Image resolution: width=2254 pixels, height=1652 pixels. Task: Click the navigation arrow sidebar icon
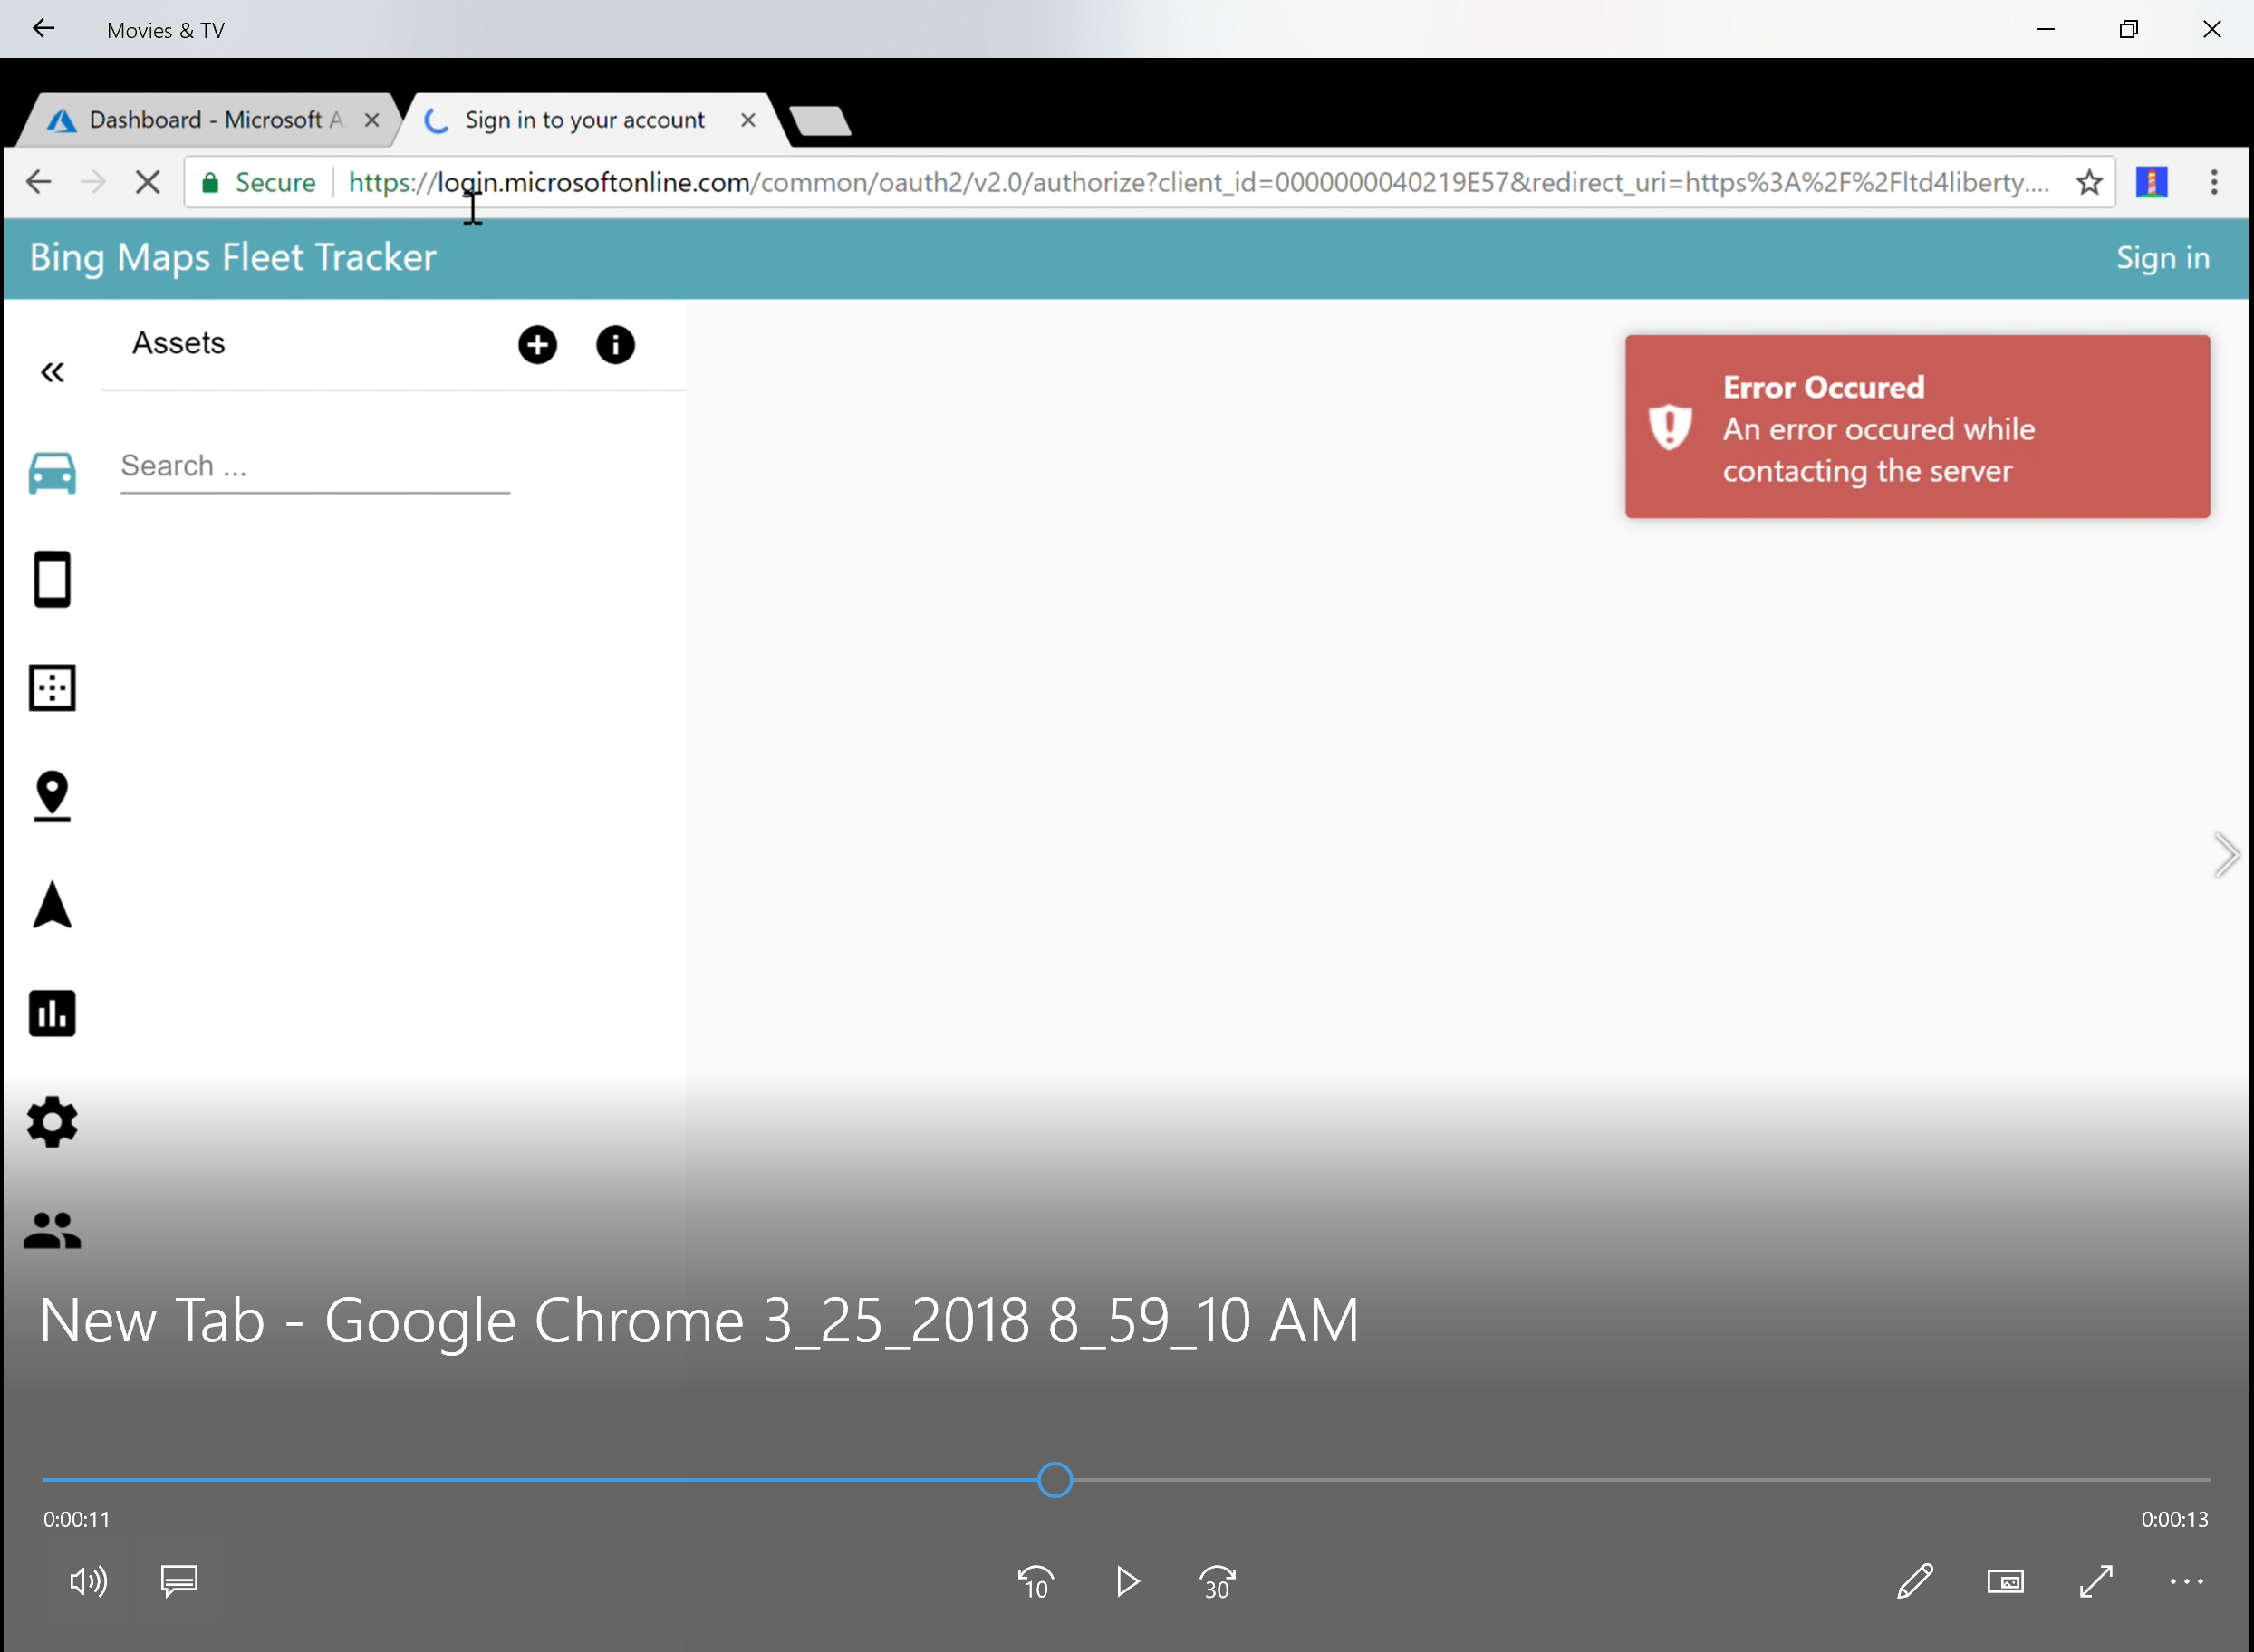(x=52, y=905)
